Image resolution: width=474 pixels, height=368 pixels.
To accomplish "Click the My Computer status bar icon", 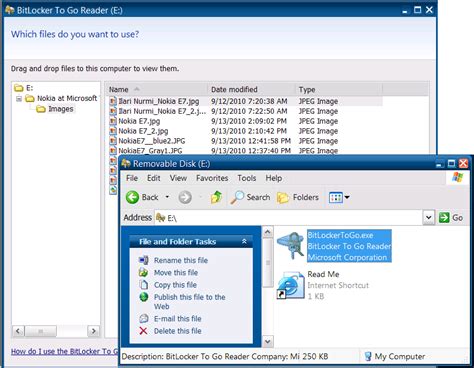I will (368, 356).
